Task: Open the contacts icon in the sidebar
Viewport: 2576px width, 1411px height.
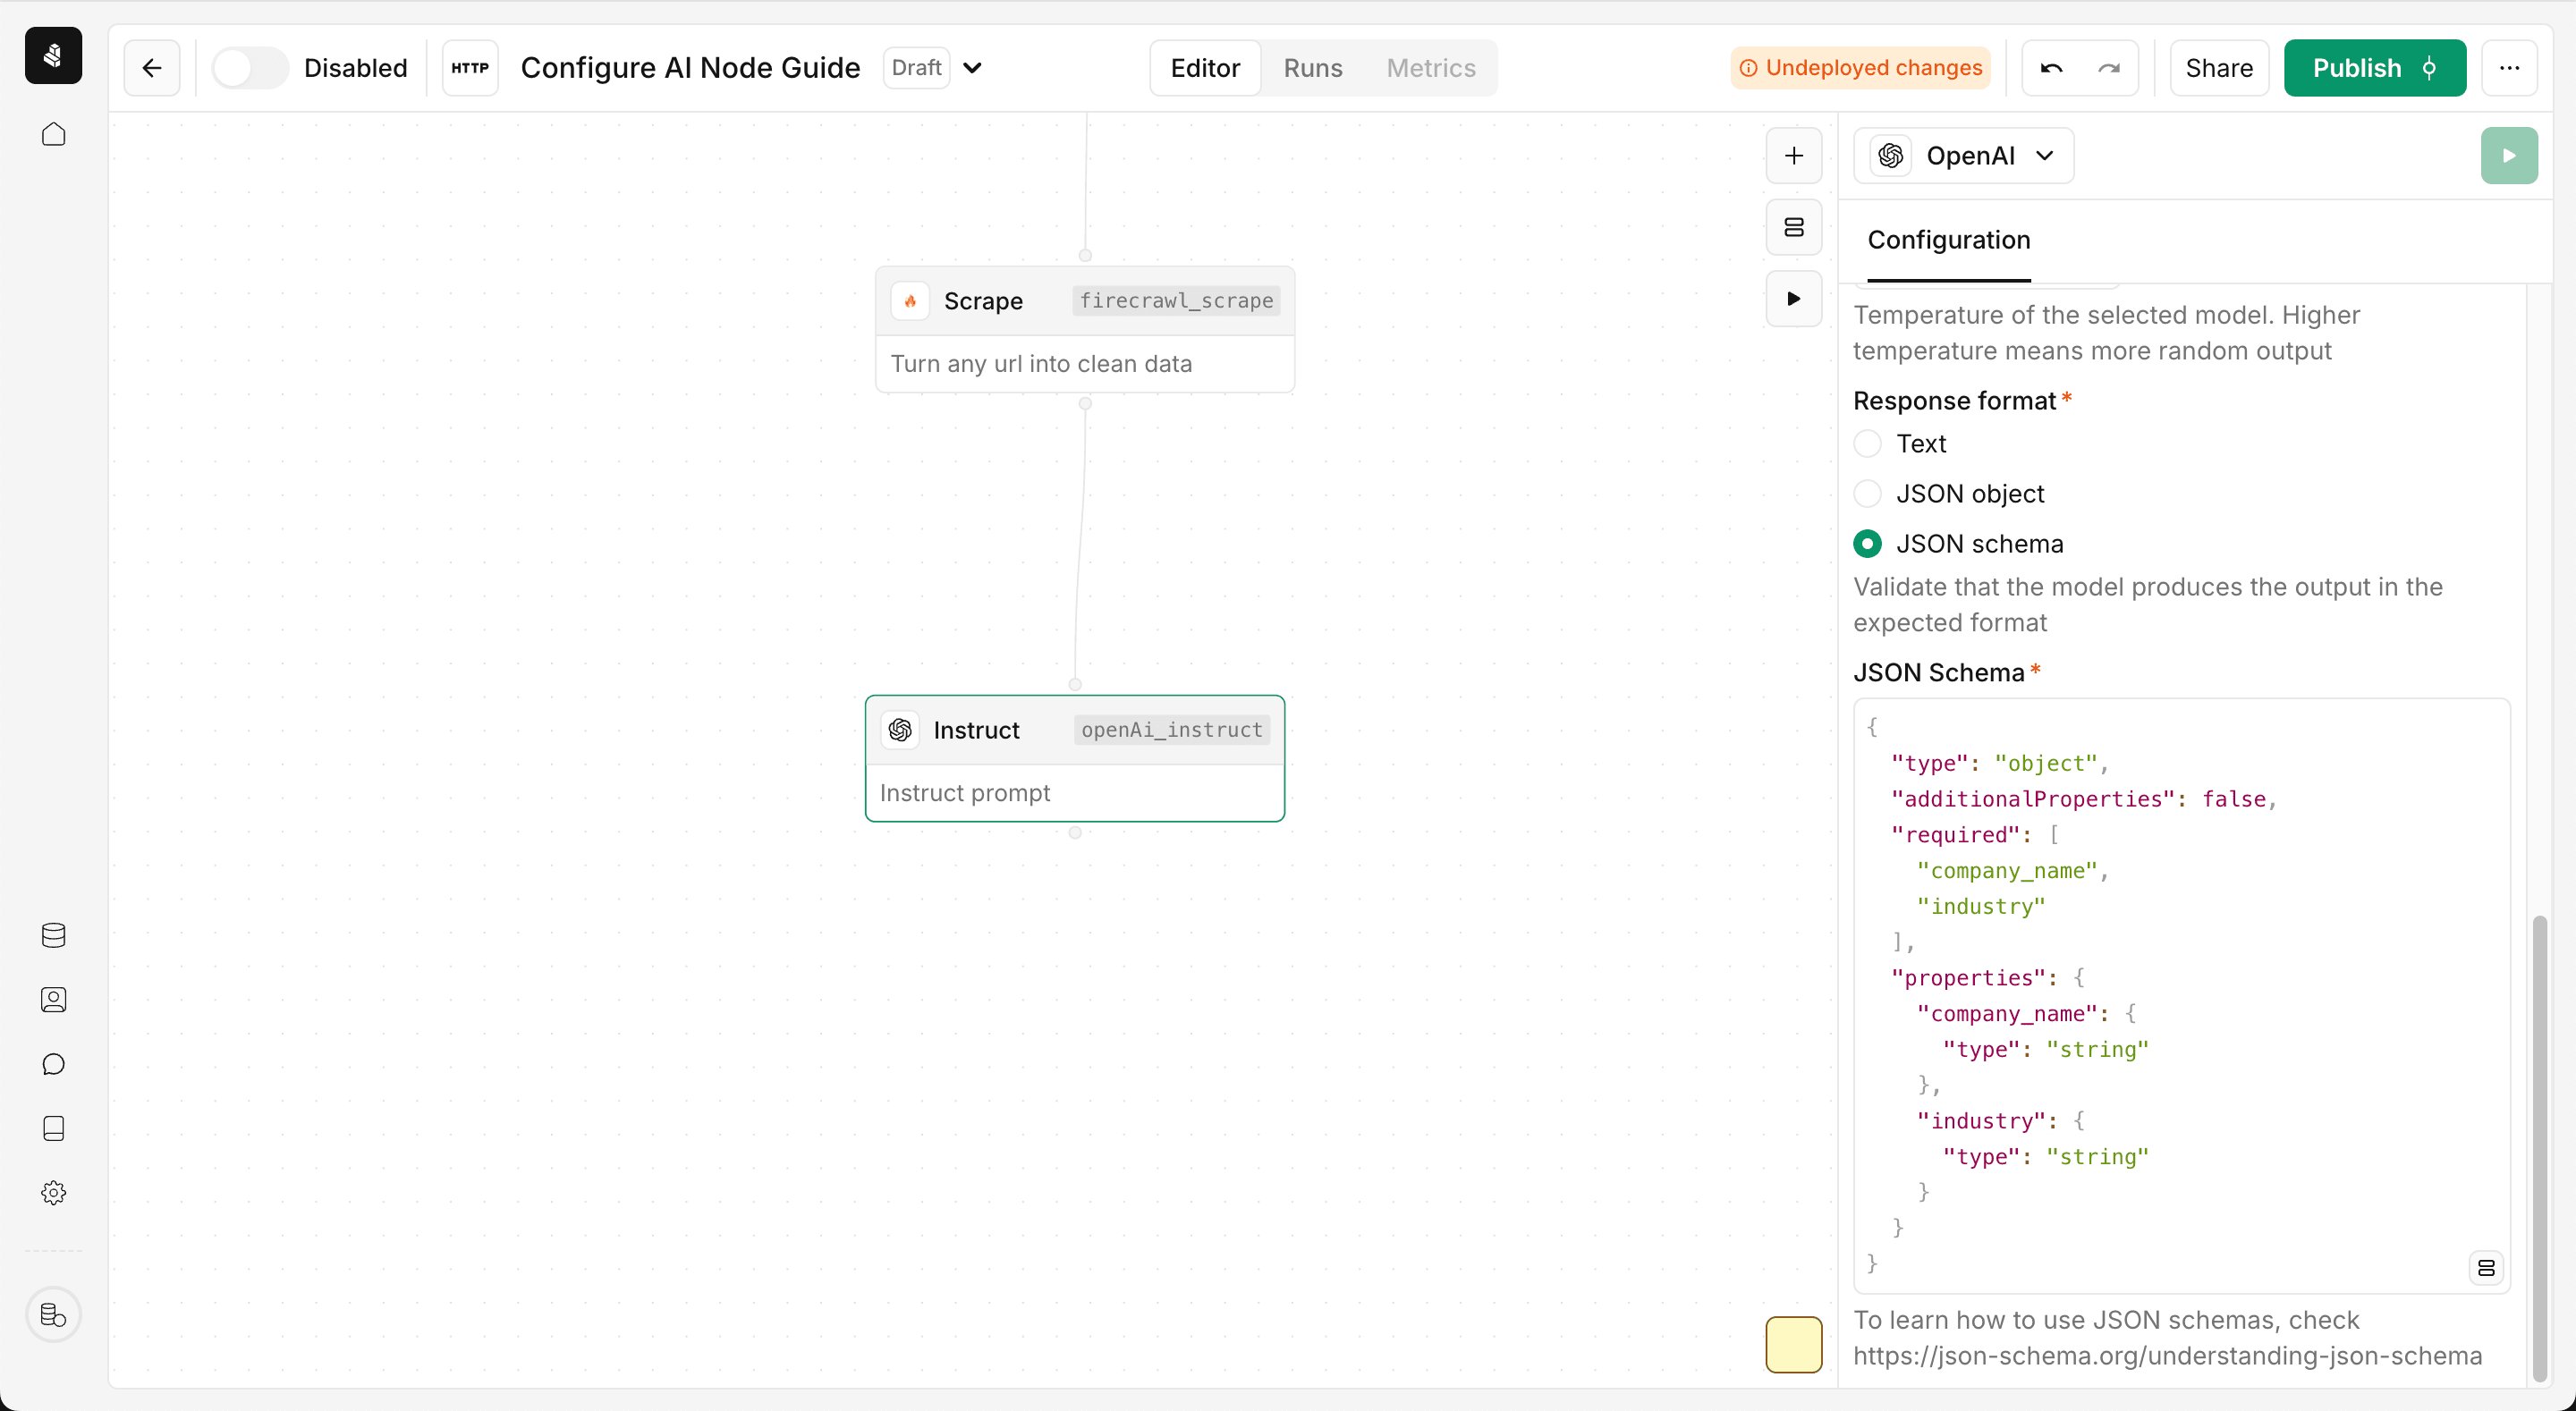Action: [x=53, y=999]
